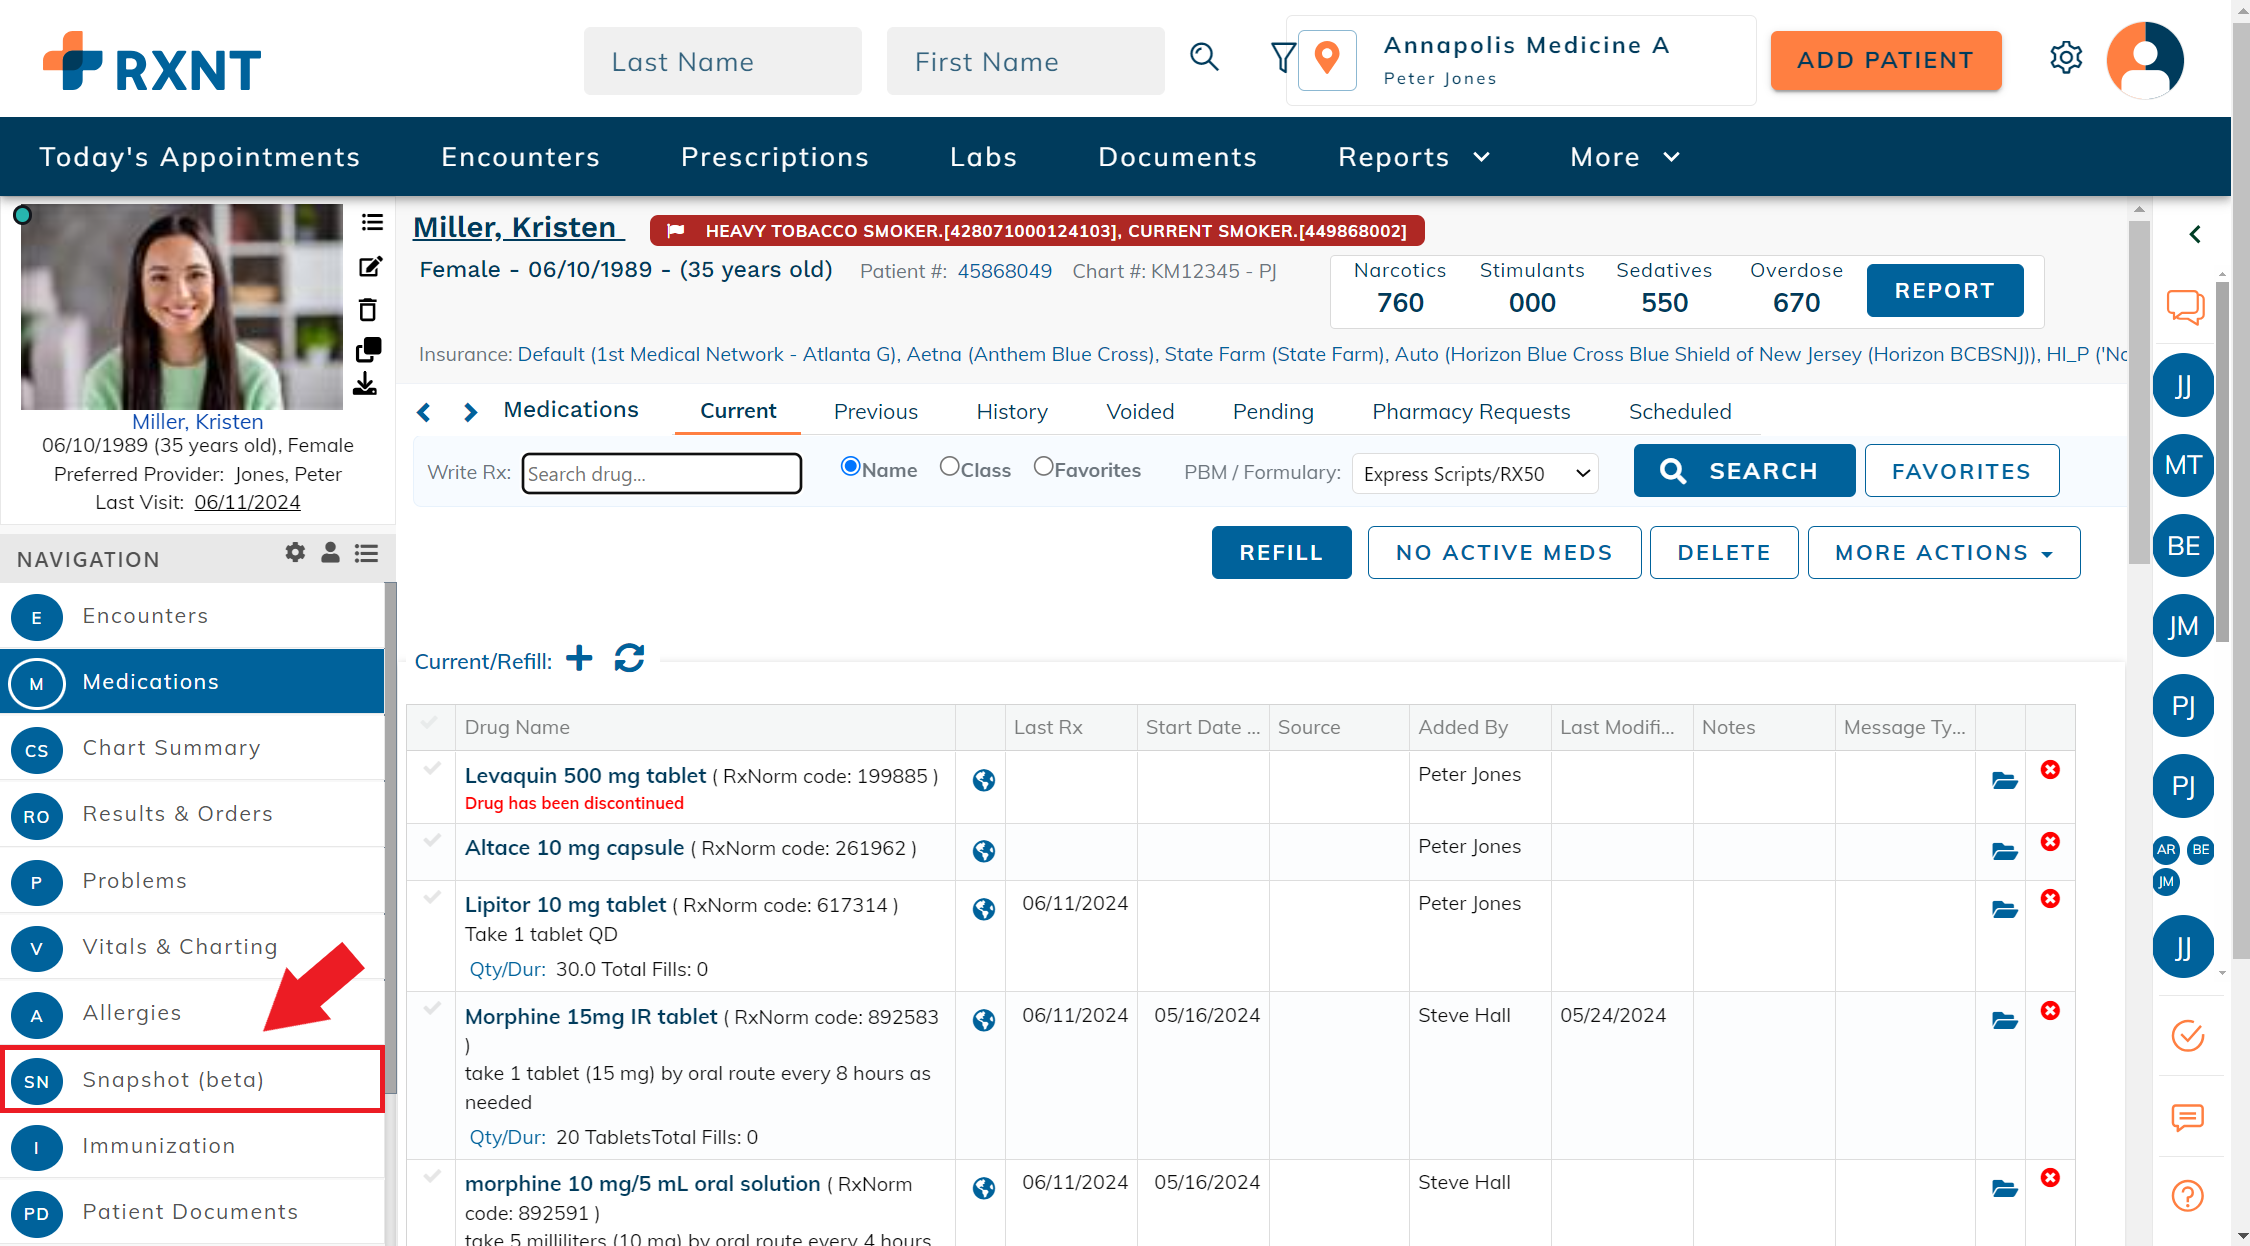Open Today's Appointments
The image size is (2250, 1246).
[200, 157]
